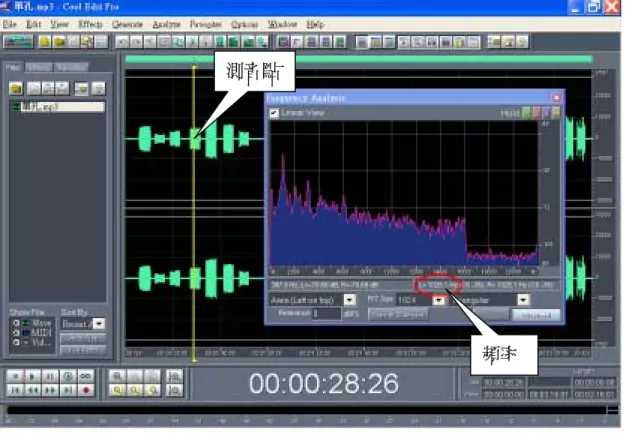
Task: Click the Advanced button in Frequency Analysis
Action: (537, 315)
